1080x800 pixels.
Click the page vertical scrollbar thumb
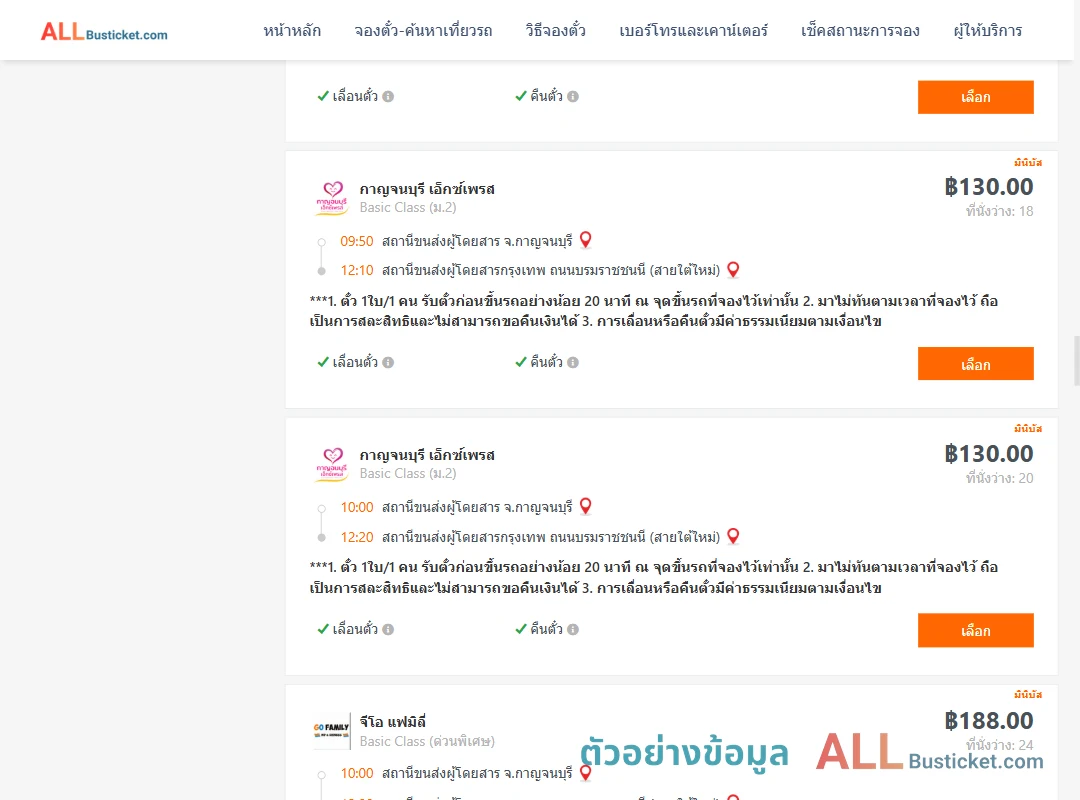(1076, 360)
